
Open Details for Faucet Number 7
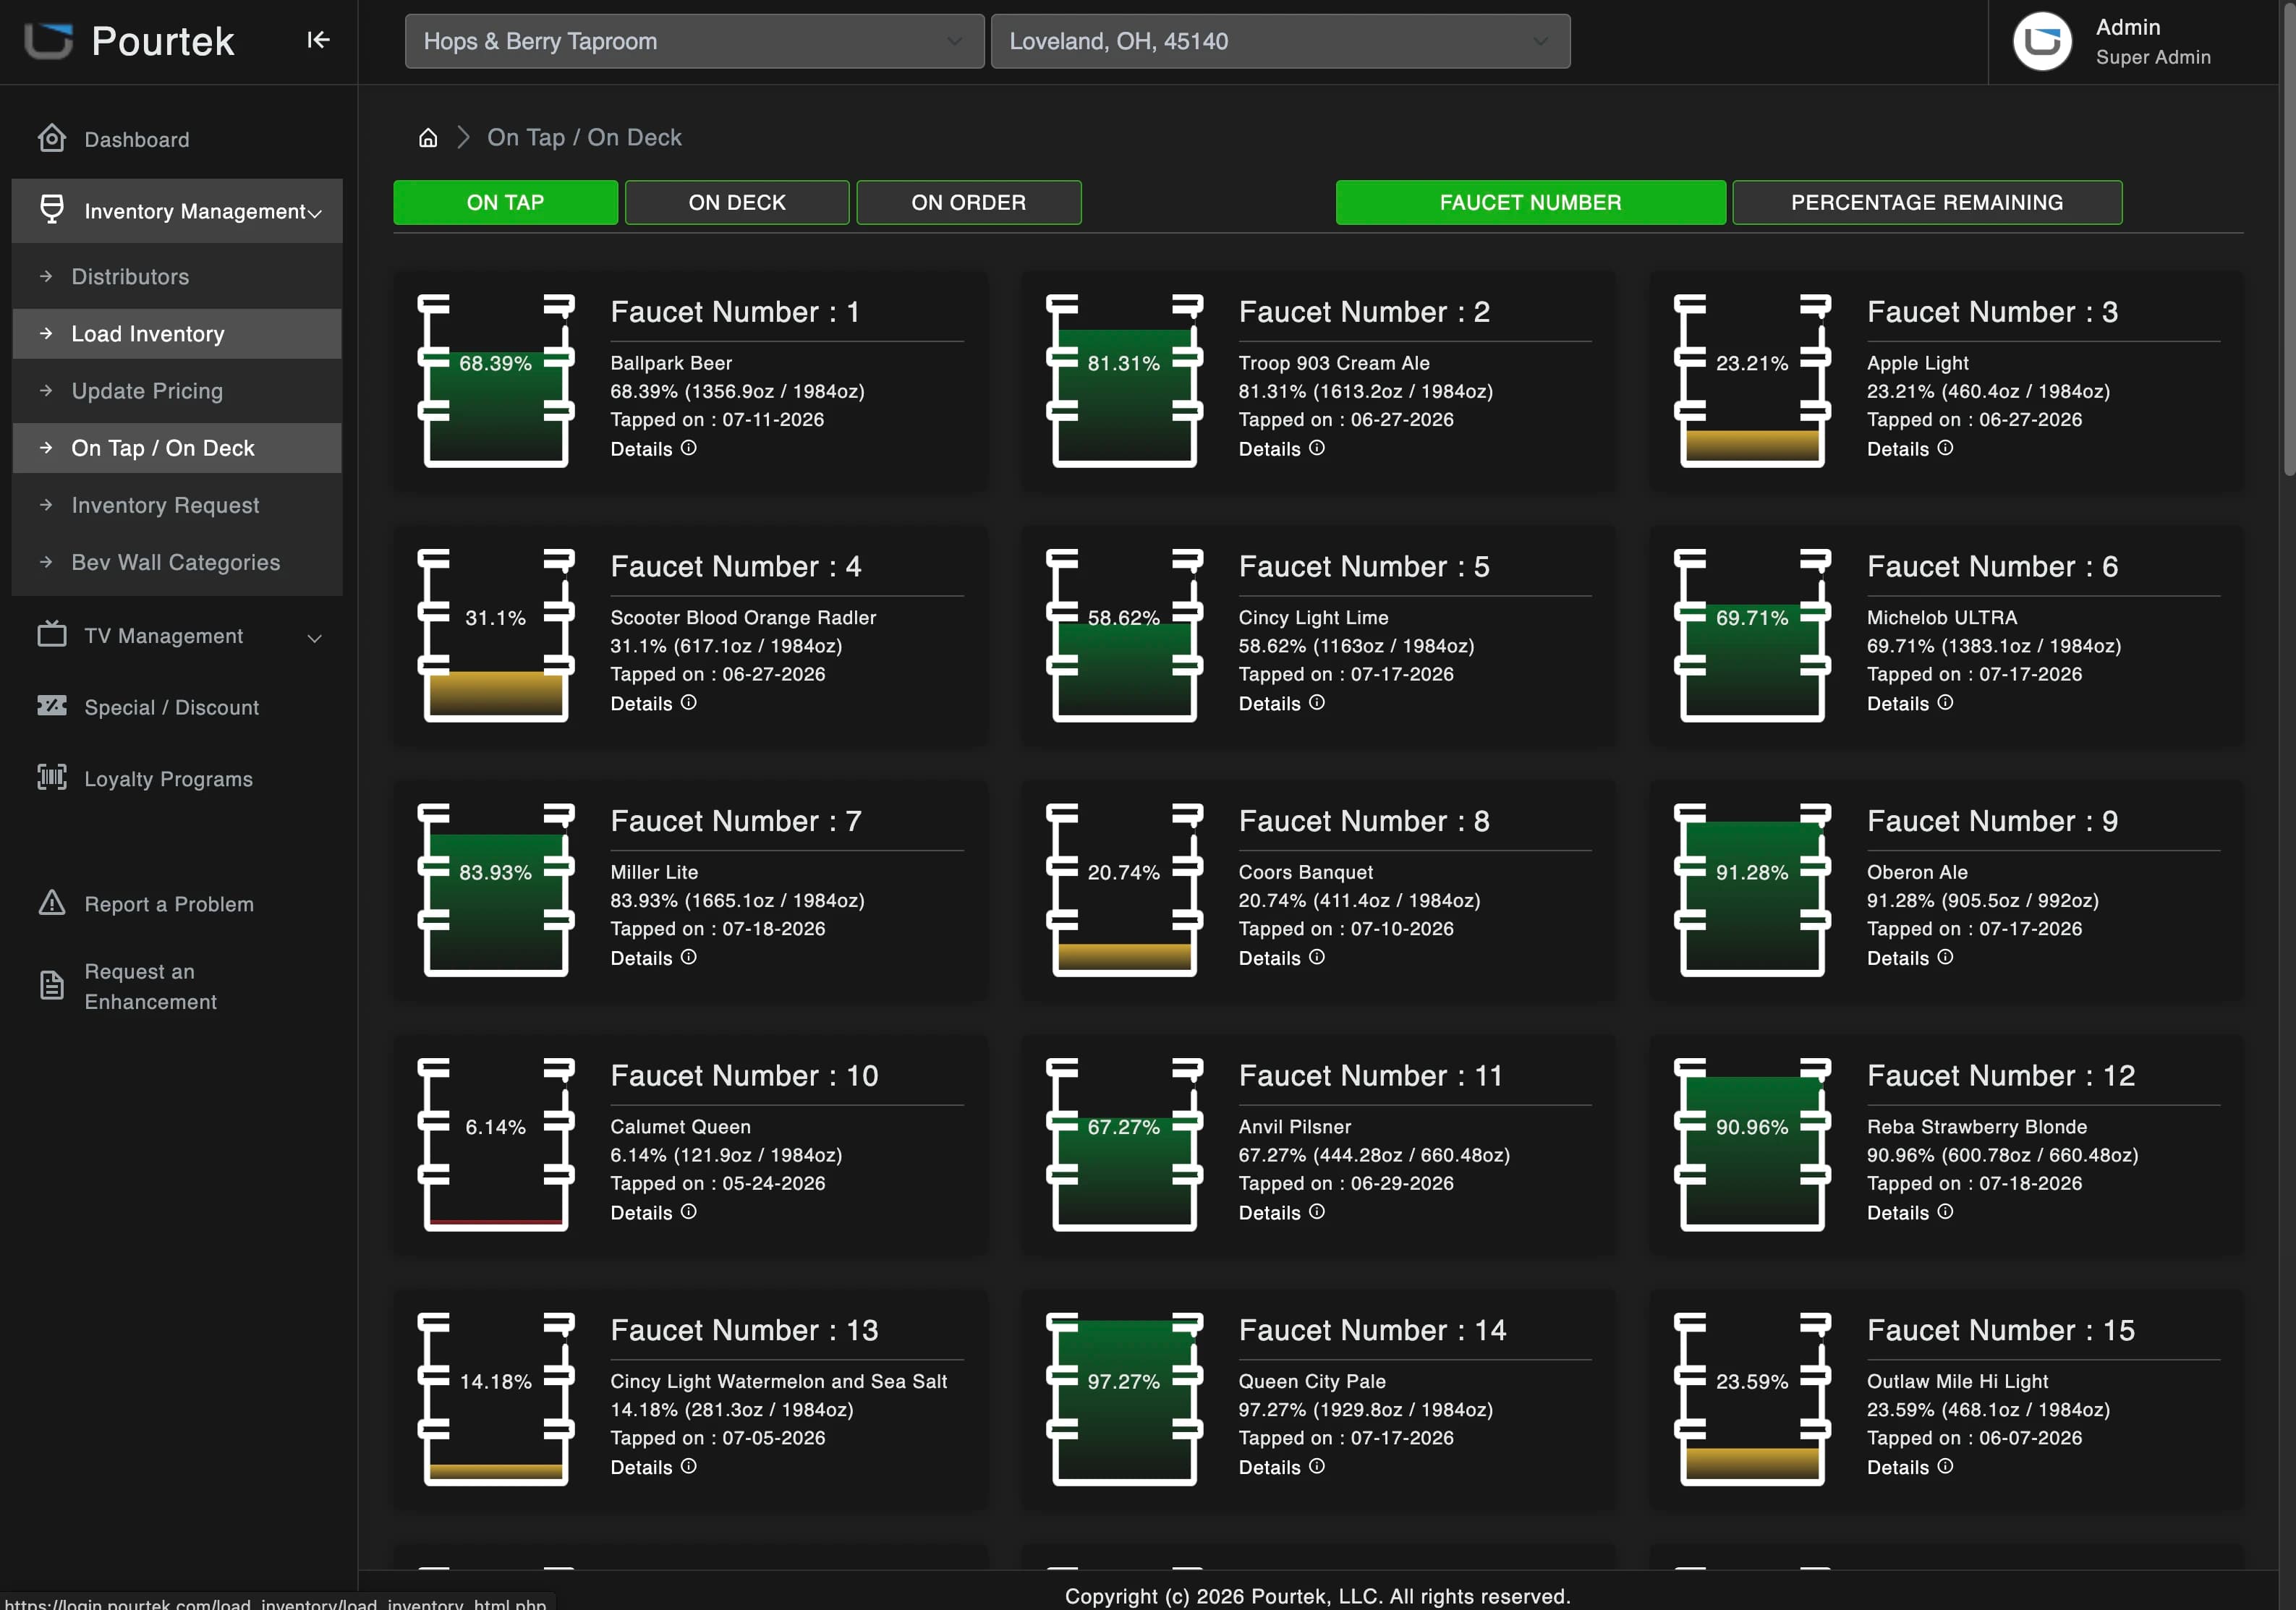pos(653,957)
